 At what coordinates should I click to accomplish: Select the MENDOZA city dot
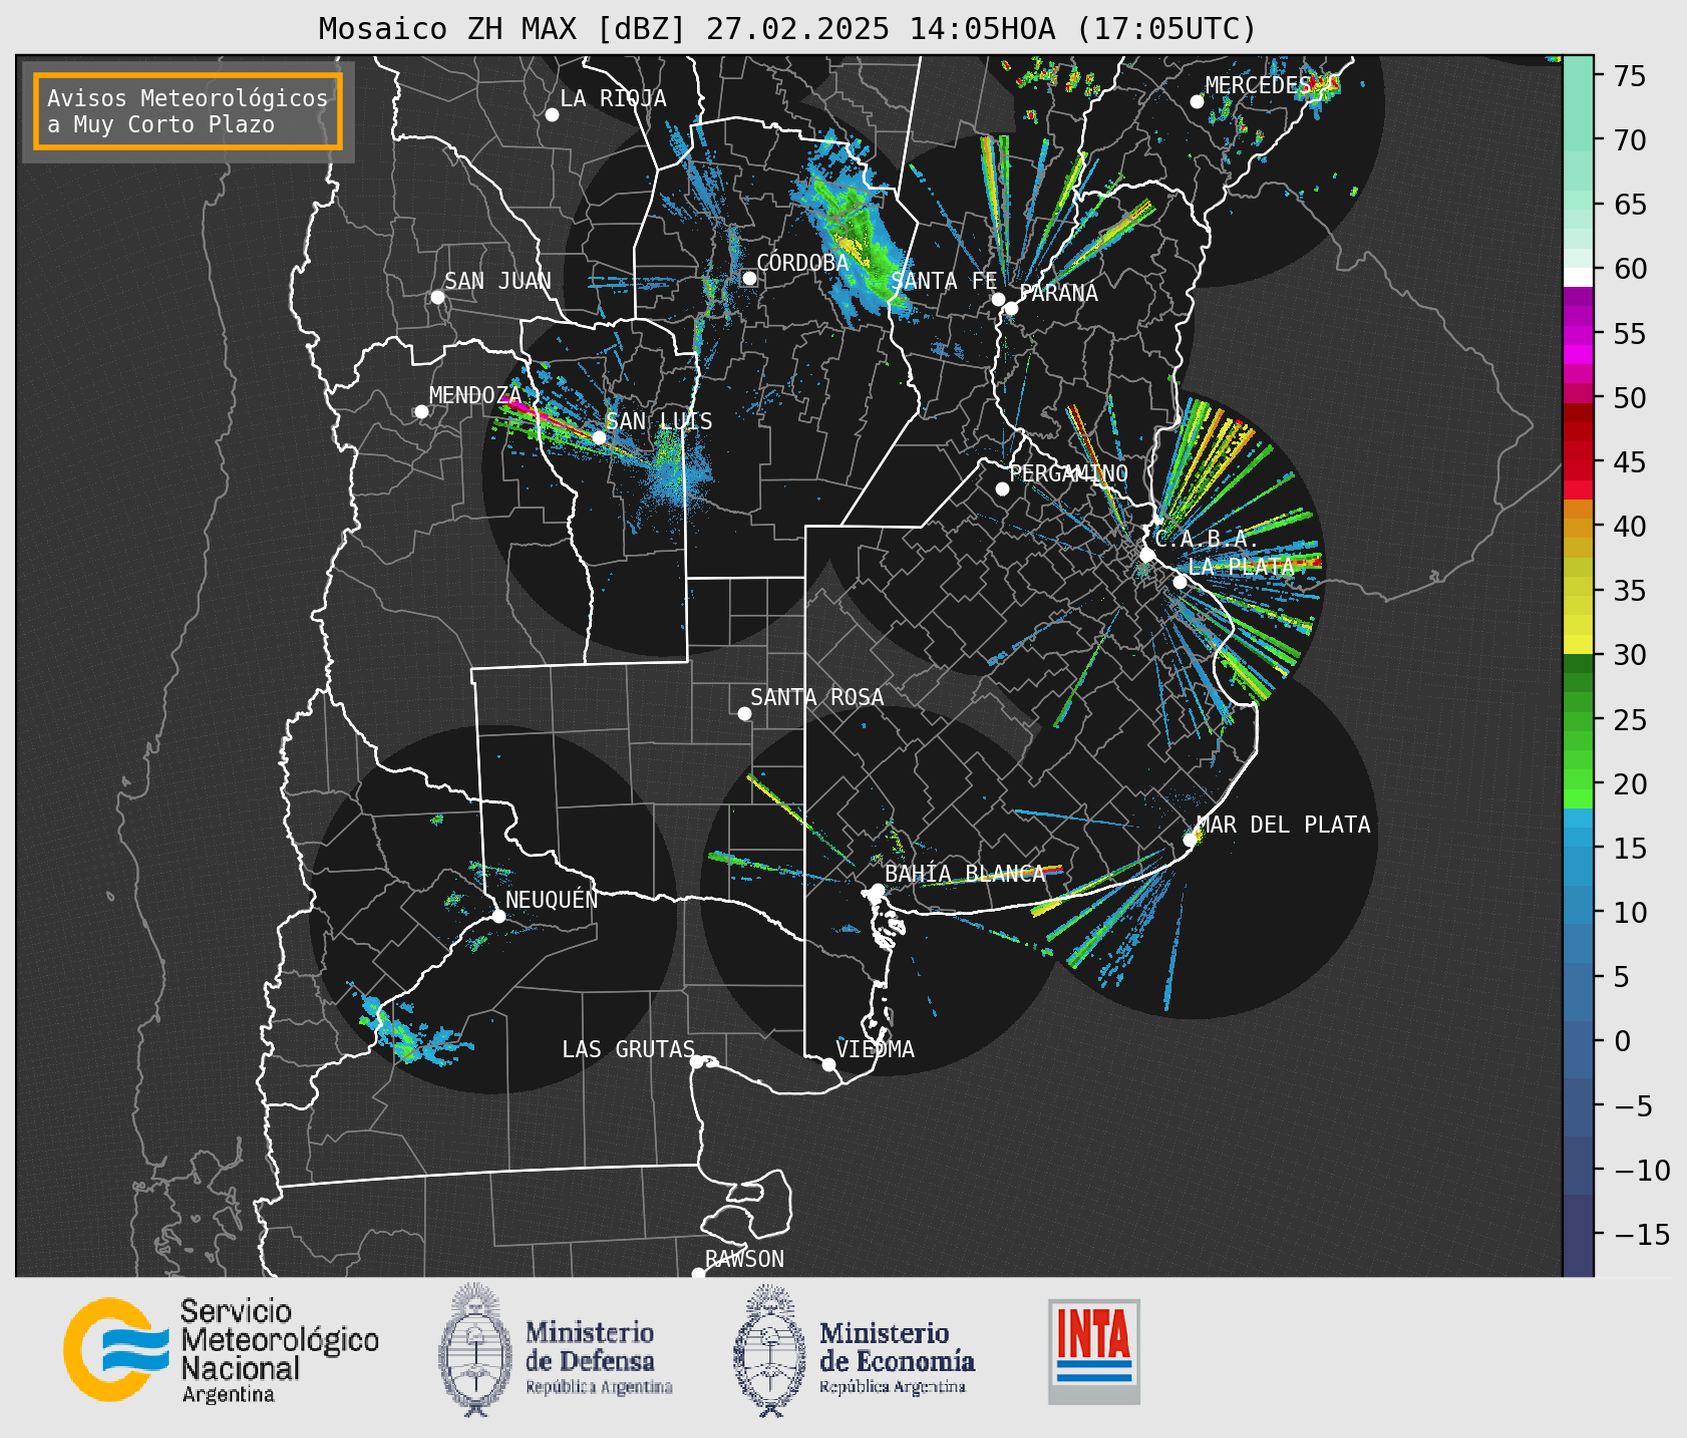point(421,412)
